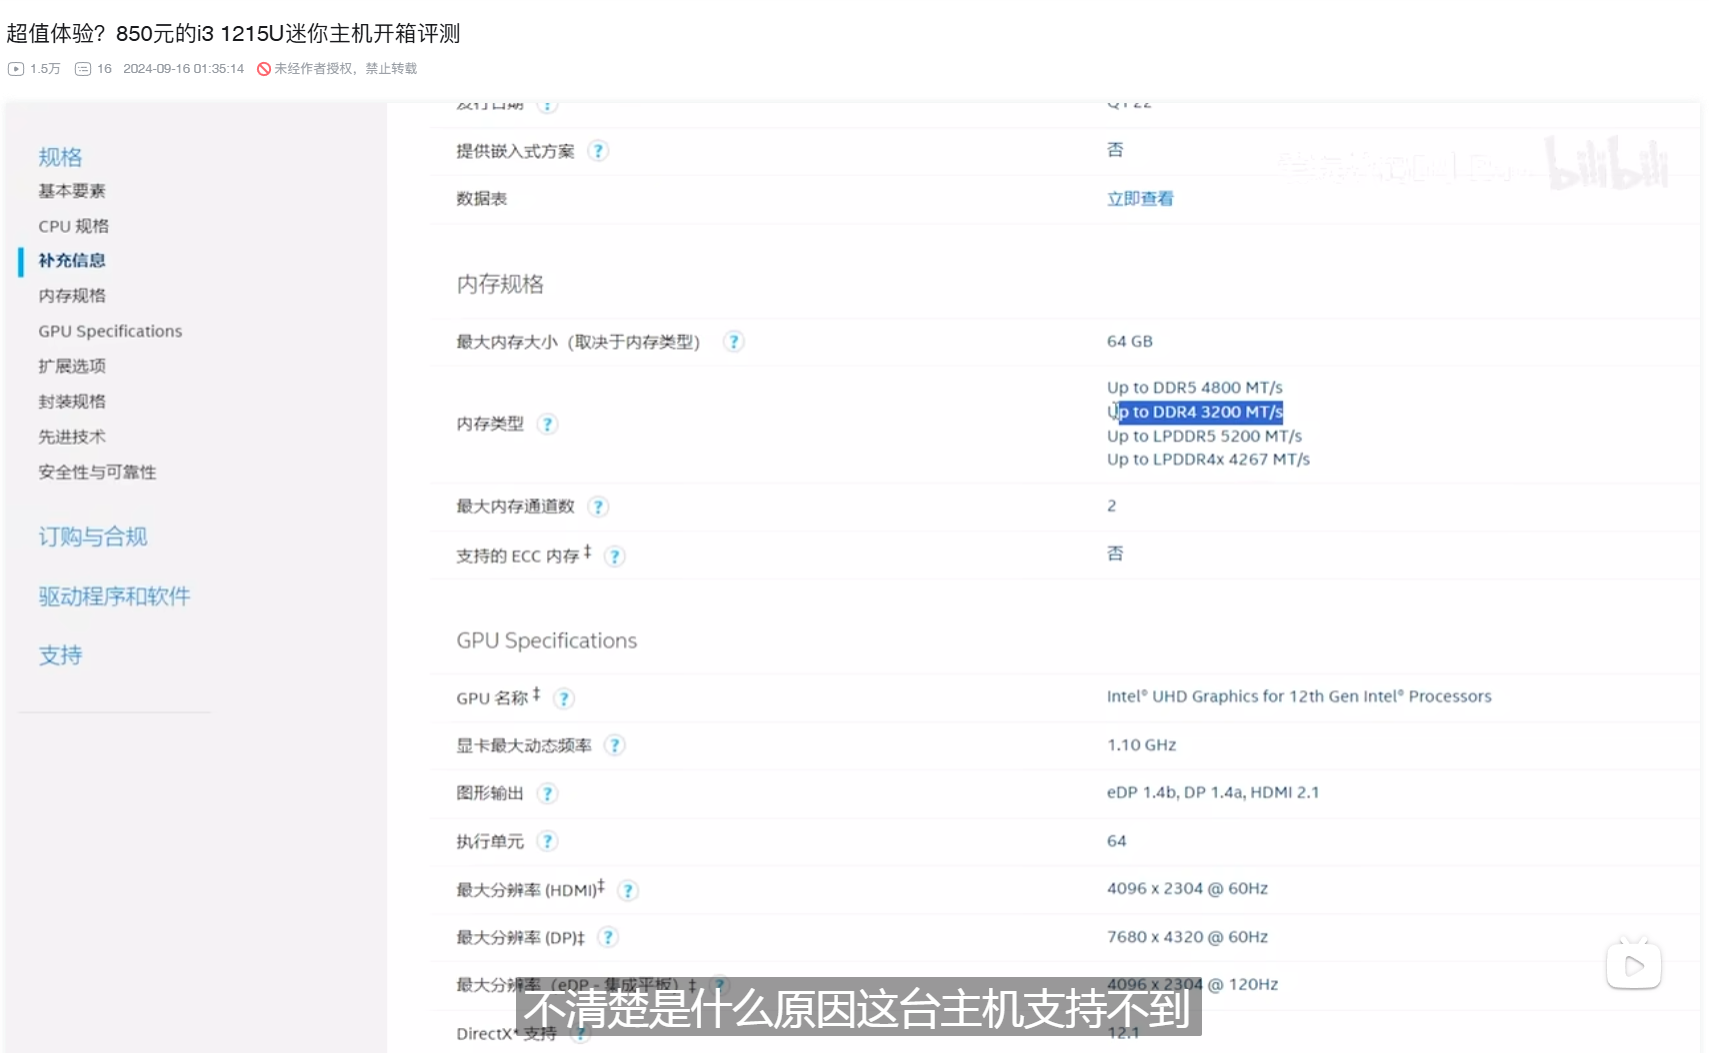
Task: Click help icon next to 提供嵌入式方案
Action: pos(598,151)
